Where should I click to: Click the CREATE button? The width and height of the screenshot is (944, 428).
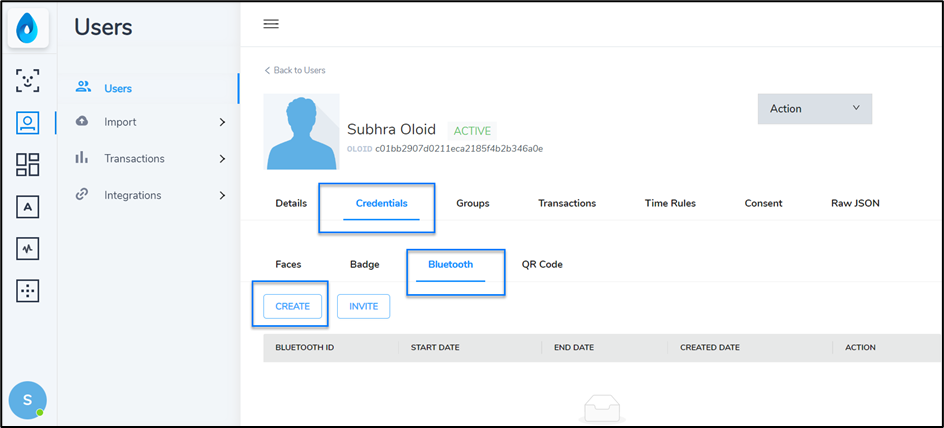[293, 306]
